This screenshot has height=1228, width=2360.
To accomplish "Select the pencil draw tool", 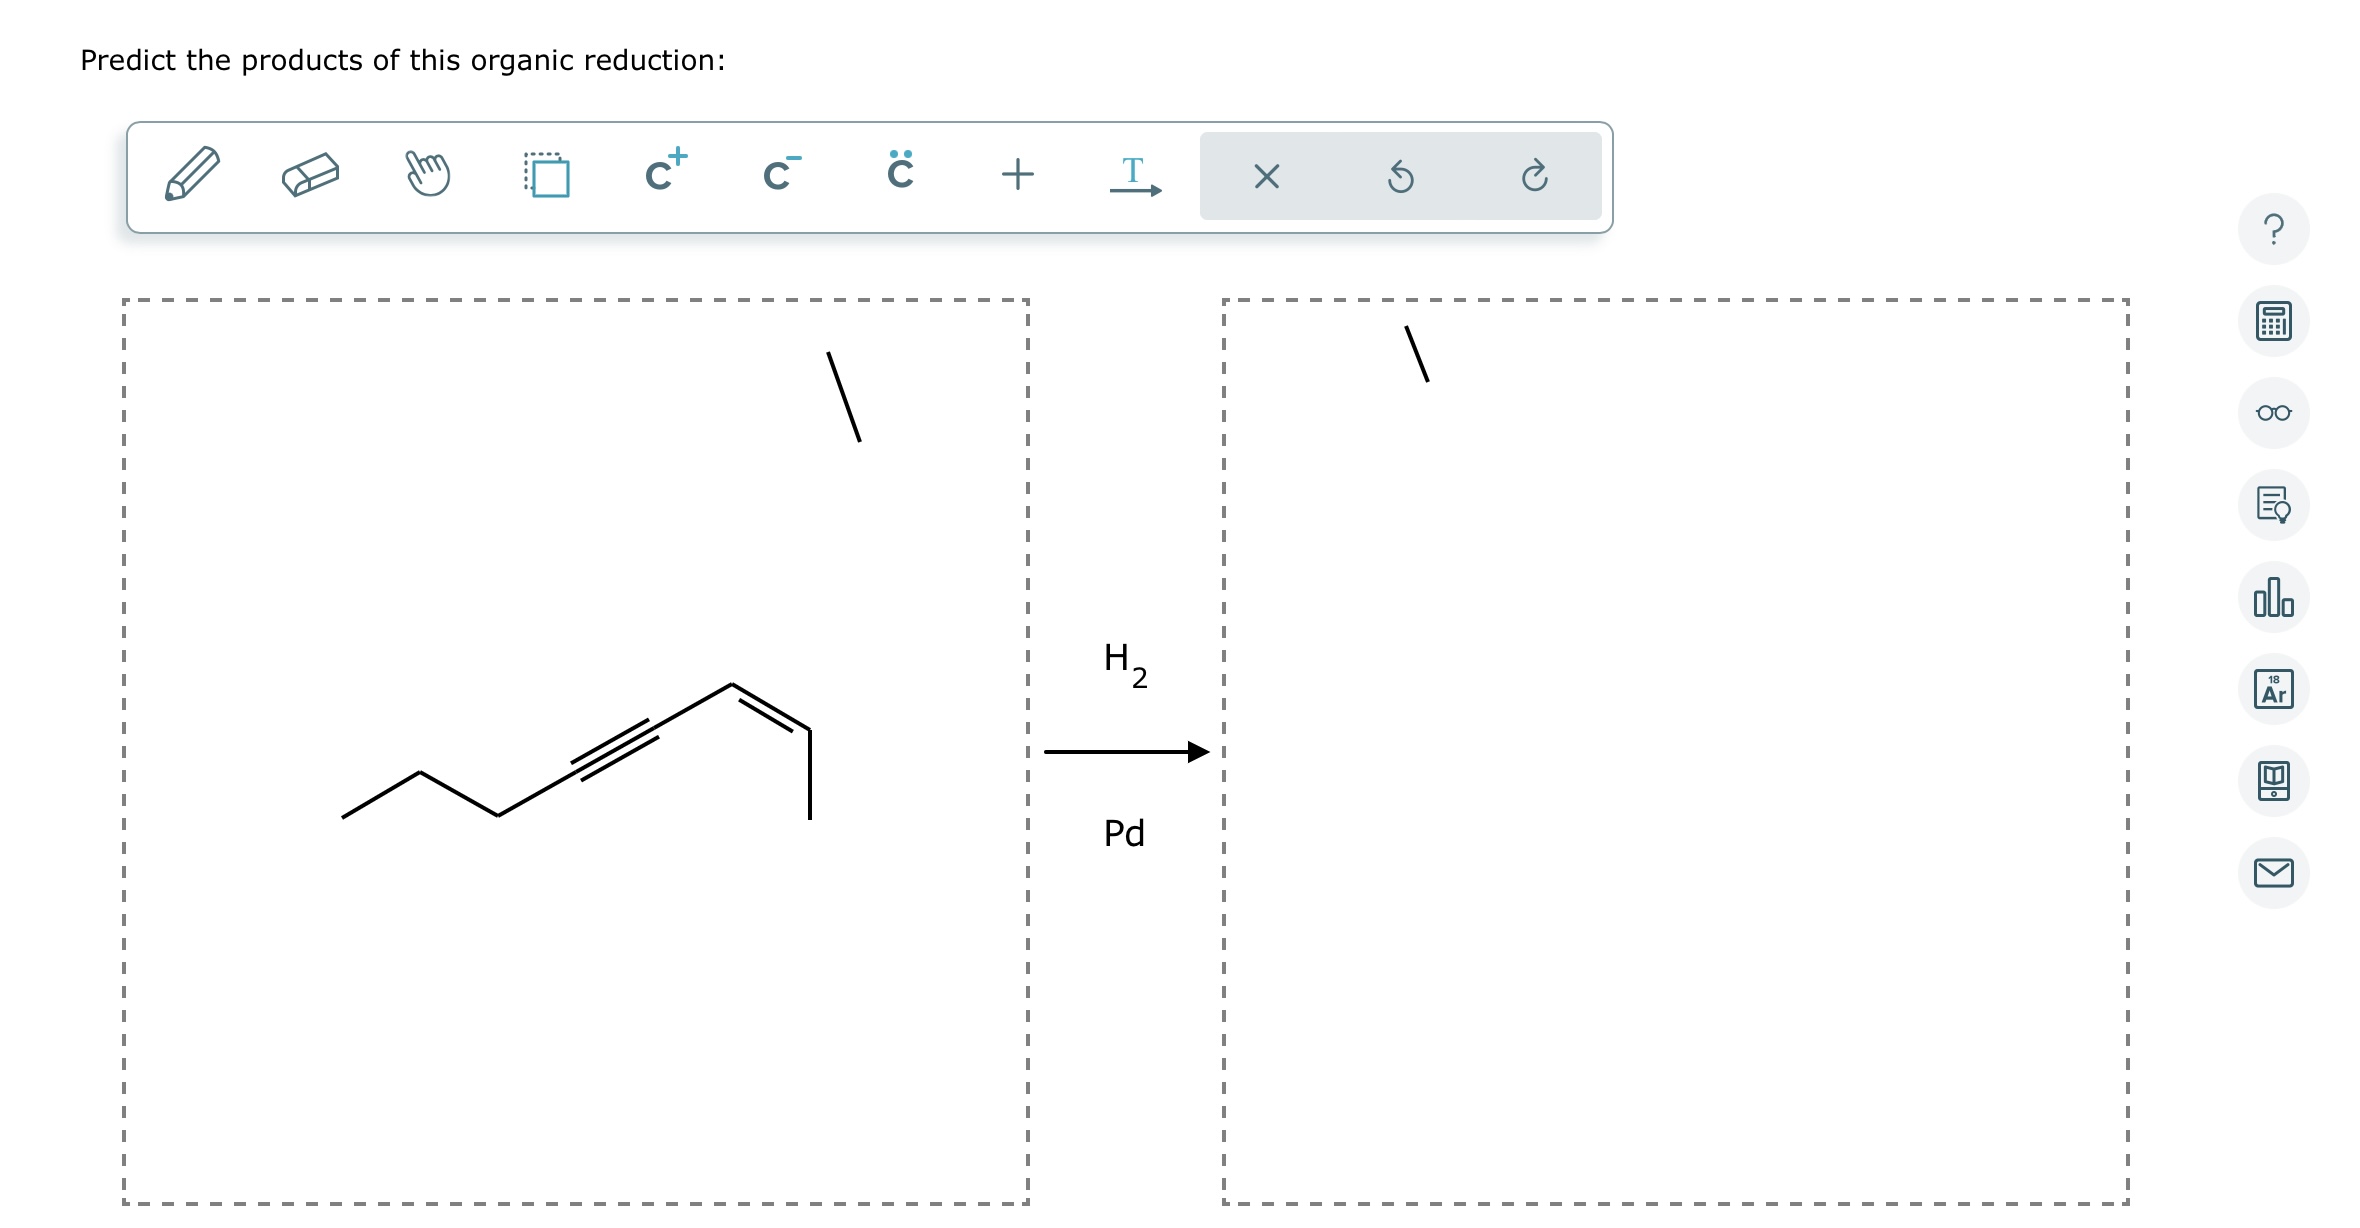I will point(192,175).
